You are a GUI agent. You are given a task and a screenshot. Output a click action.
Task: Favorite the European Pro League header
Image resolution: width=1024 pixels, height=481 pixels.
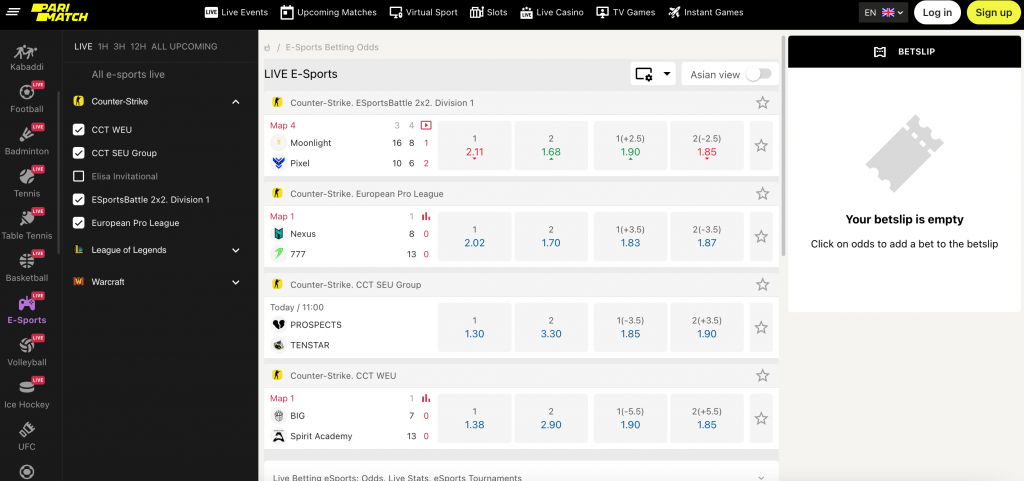coord(762,194)
